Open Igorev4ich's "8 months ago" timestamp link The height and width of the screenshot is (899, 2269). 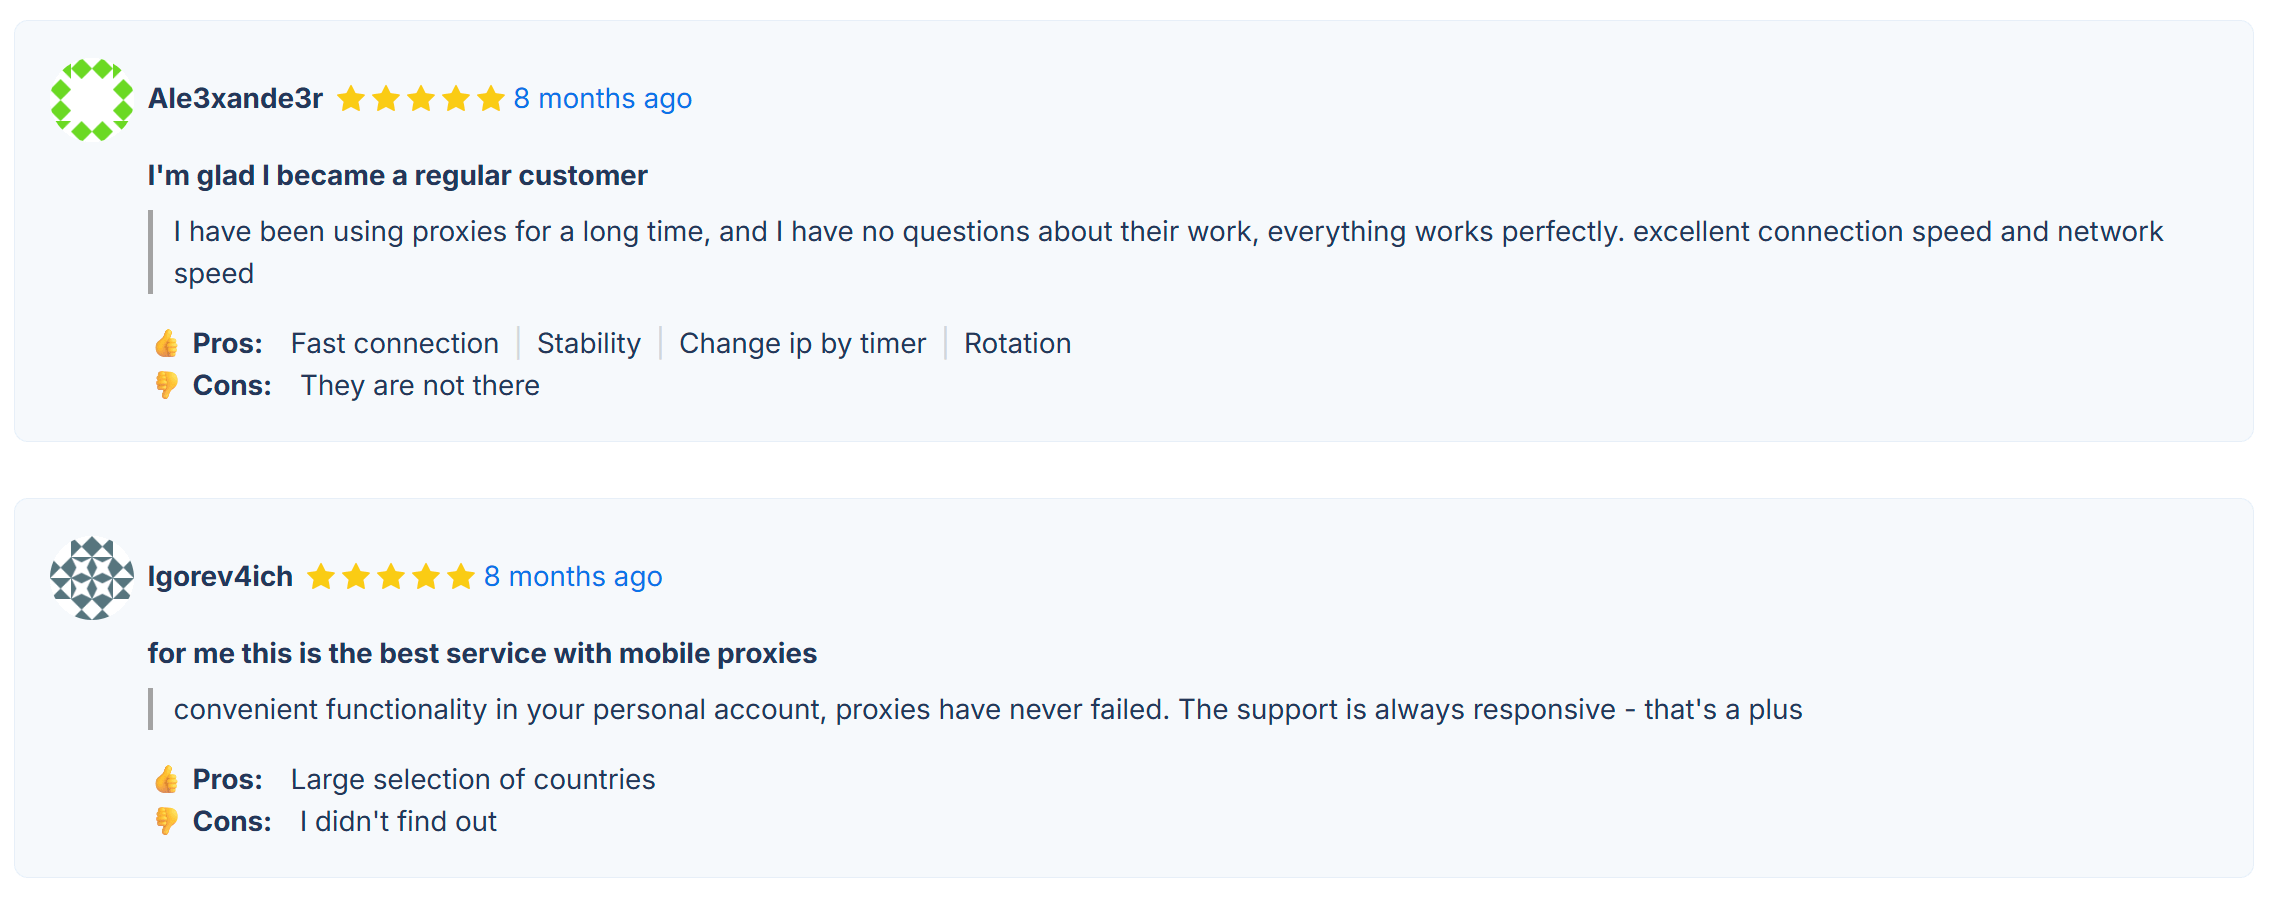(573, 577)
